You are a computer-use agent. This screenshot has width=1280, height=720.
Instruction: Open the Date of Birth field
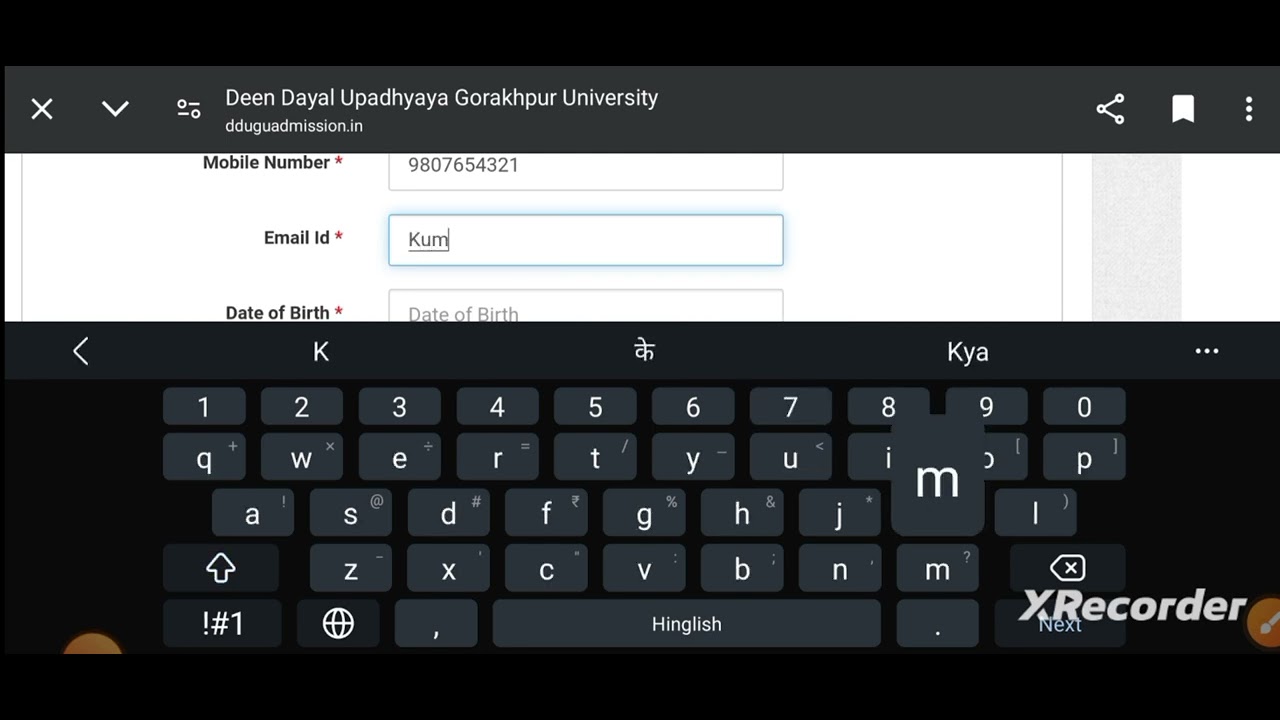pyautogui.click(x=586, y=306)
